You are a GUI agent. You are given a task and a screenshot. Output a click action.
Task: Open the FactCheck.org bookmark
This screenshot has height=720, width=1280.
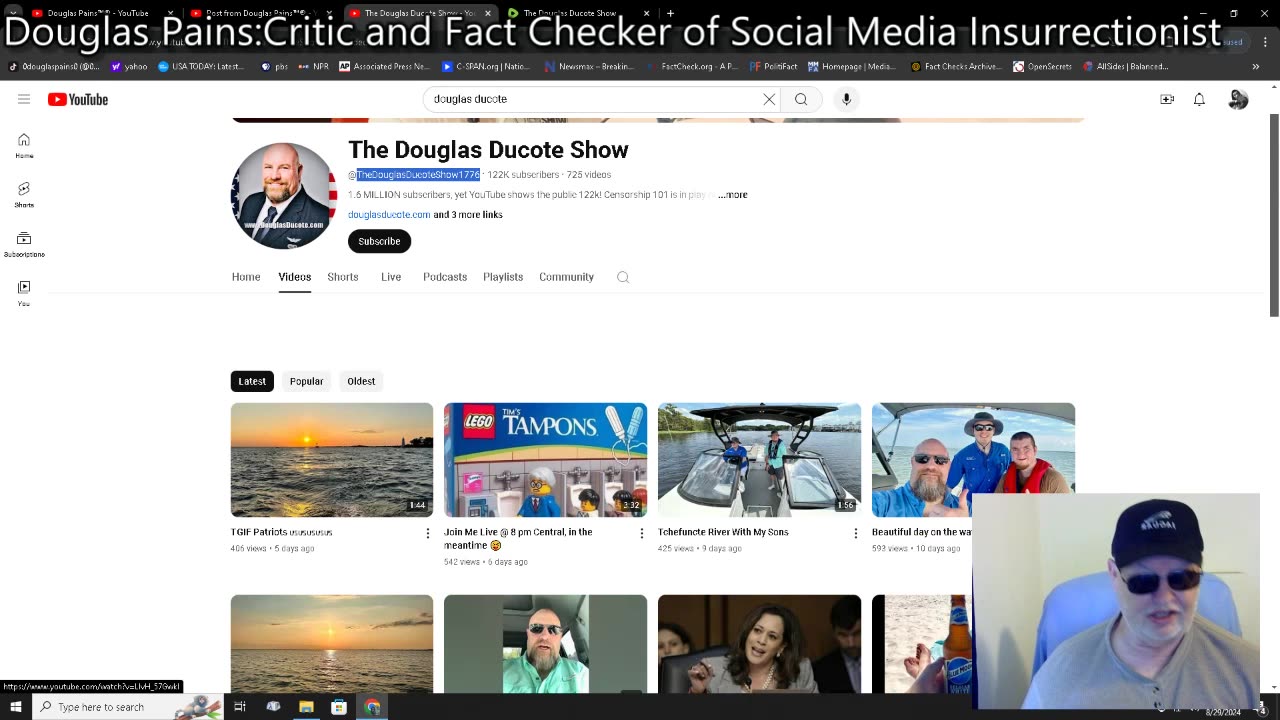click(x=692, y=66)
